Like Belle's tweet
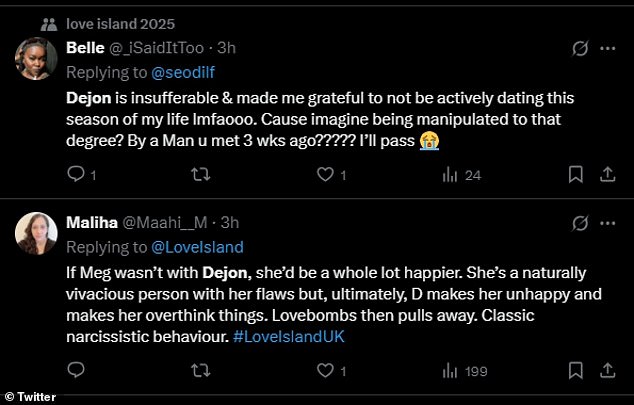634x405 pixels. click(324, 174)
